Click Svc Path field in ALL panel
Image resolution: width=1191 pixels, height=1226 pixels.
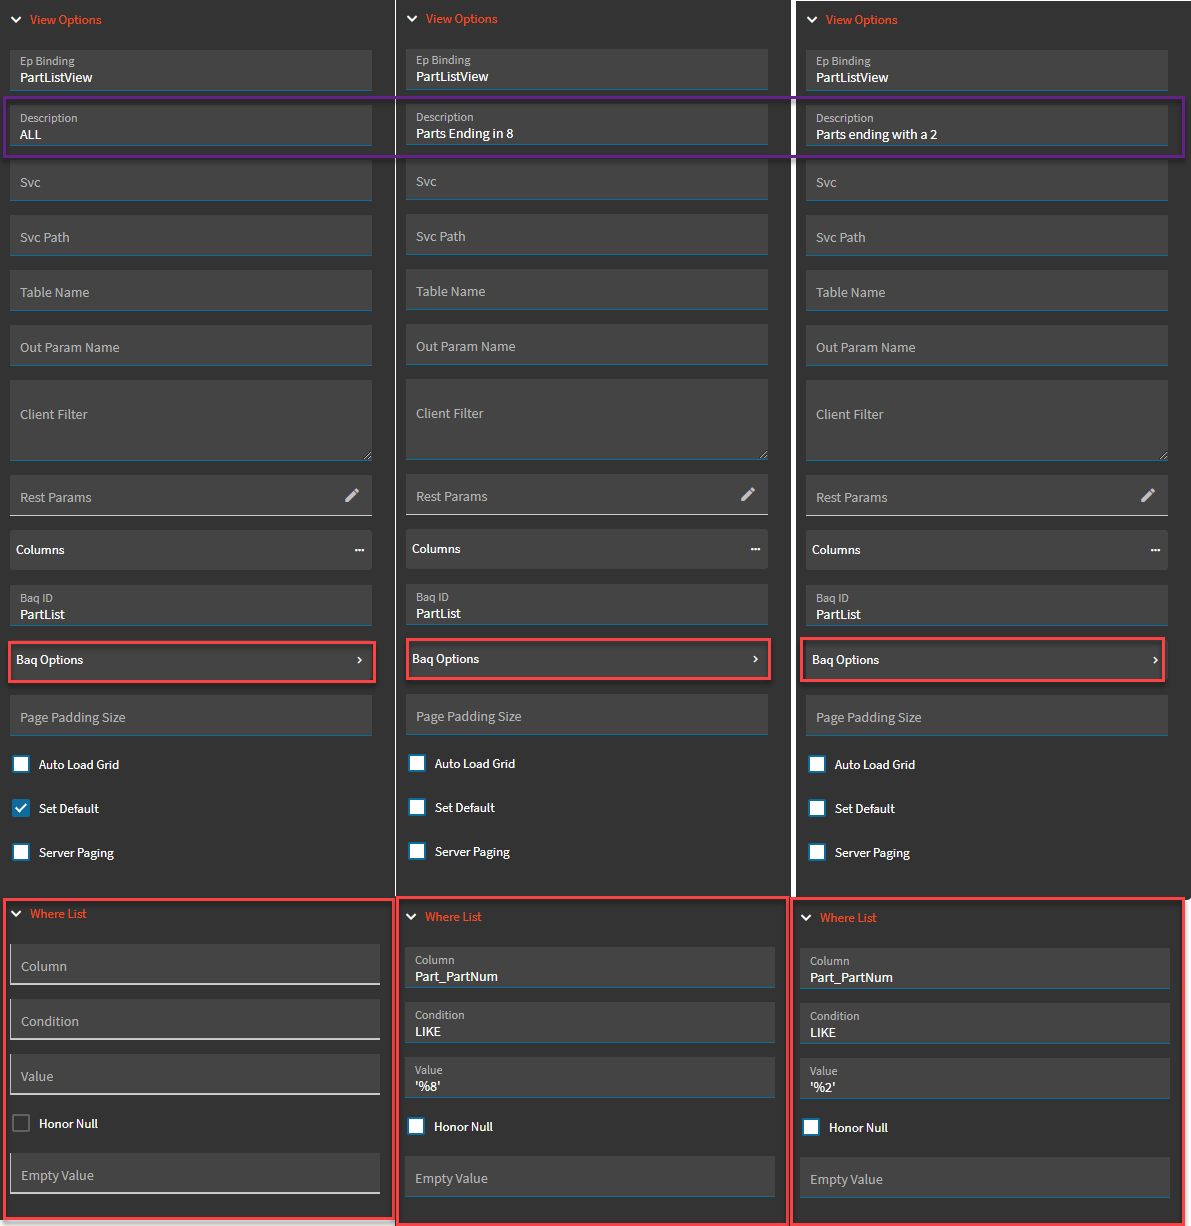191,236
